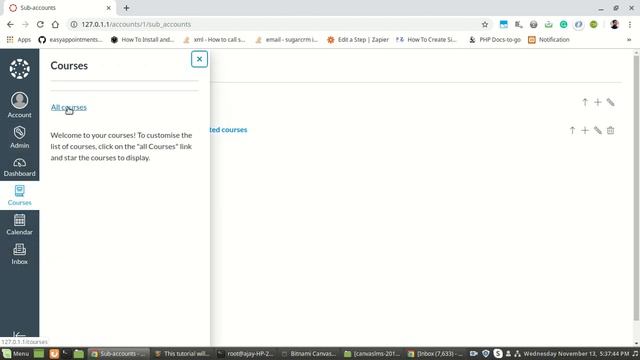Open the teal circular extension icon
This screenshot has height=360, width=640.
[564, 24]
